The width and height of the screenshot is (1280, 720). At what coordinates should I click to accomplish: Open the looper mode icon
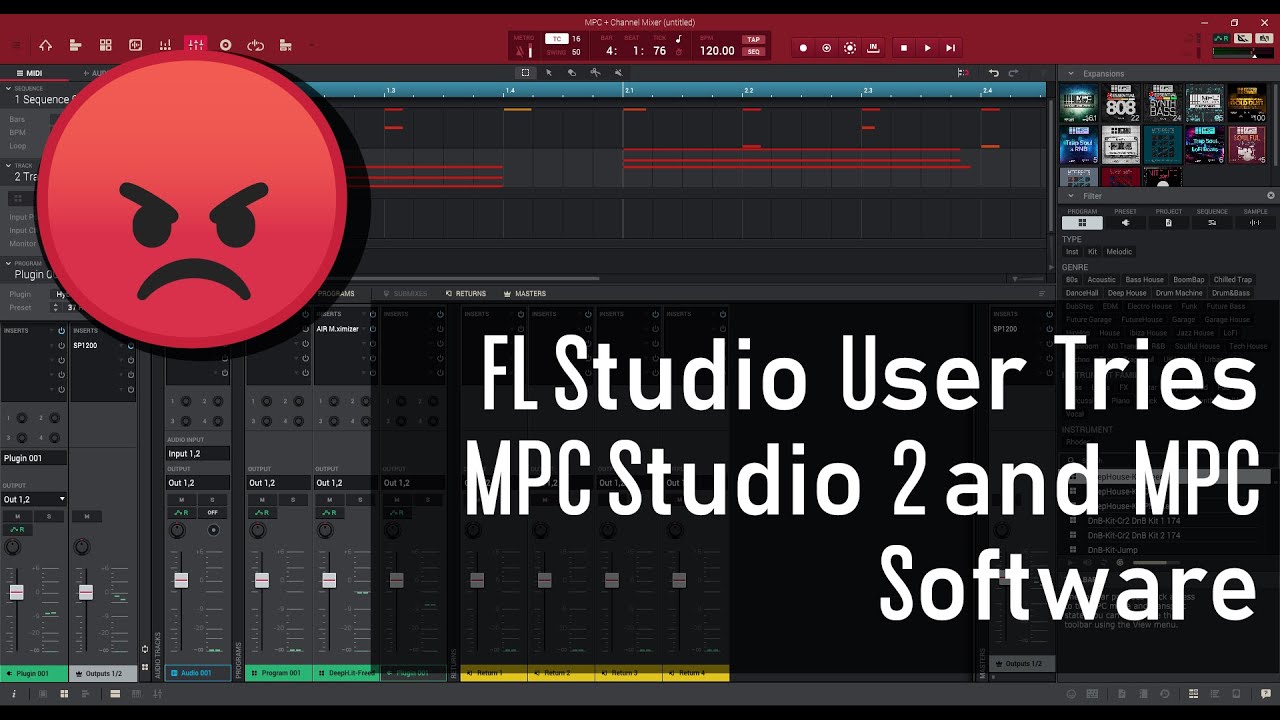pos(255,46)
